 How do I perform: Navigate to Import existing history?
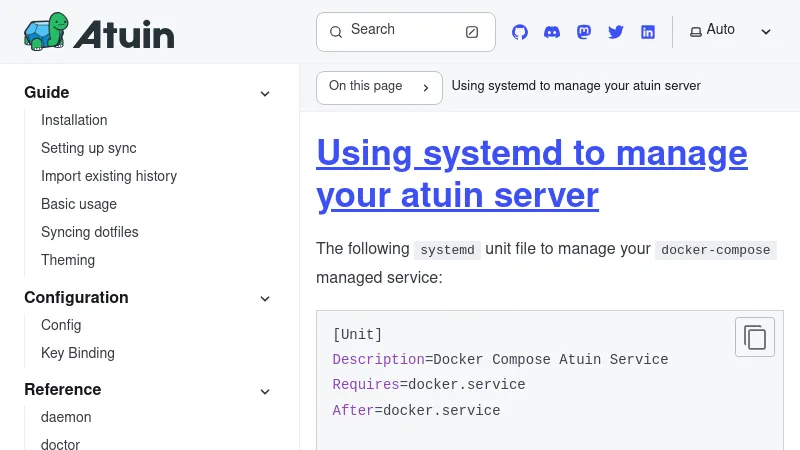(x=109, y=176)
